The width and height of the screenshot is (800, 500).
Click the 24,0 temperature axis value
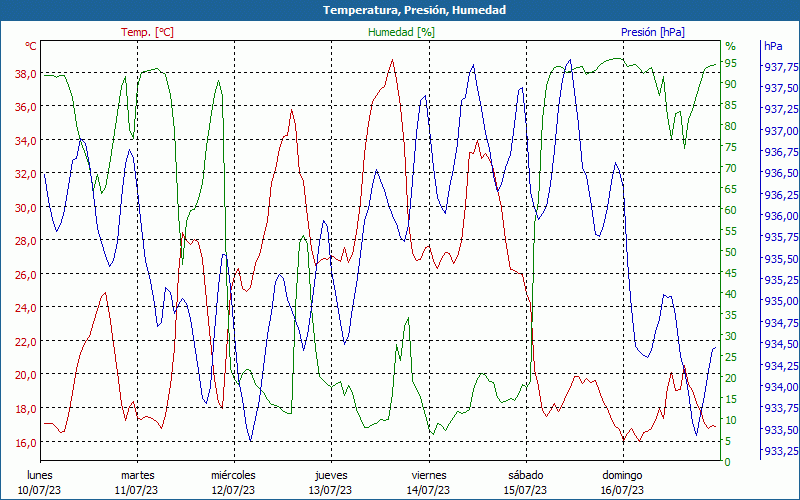26,308
